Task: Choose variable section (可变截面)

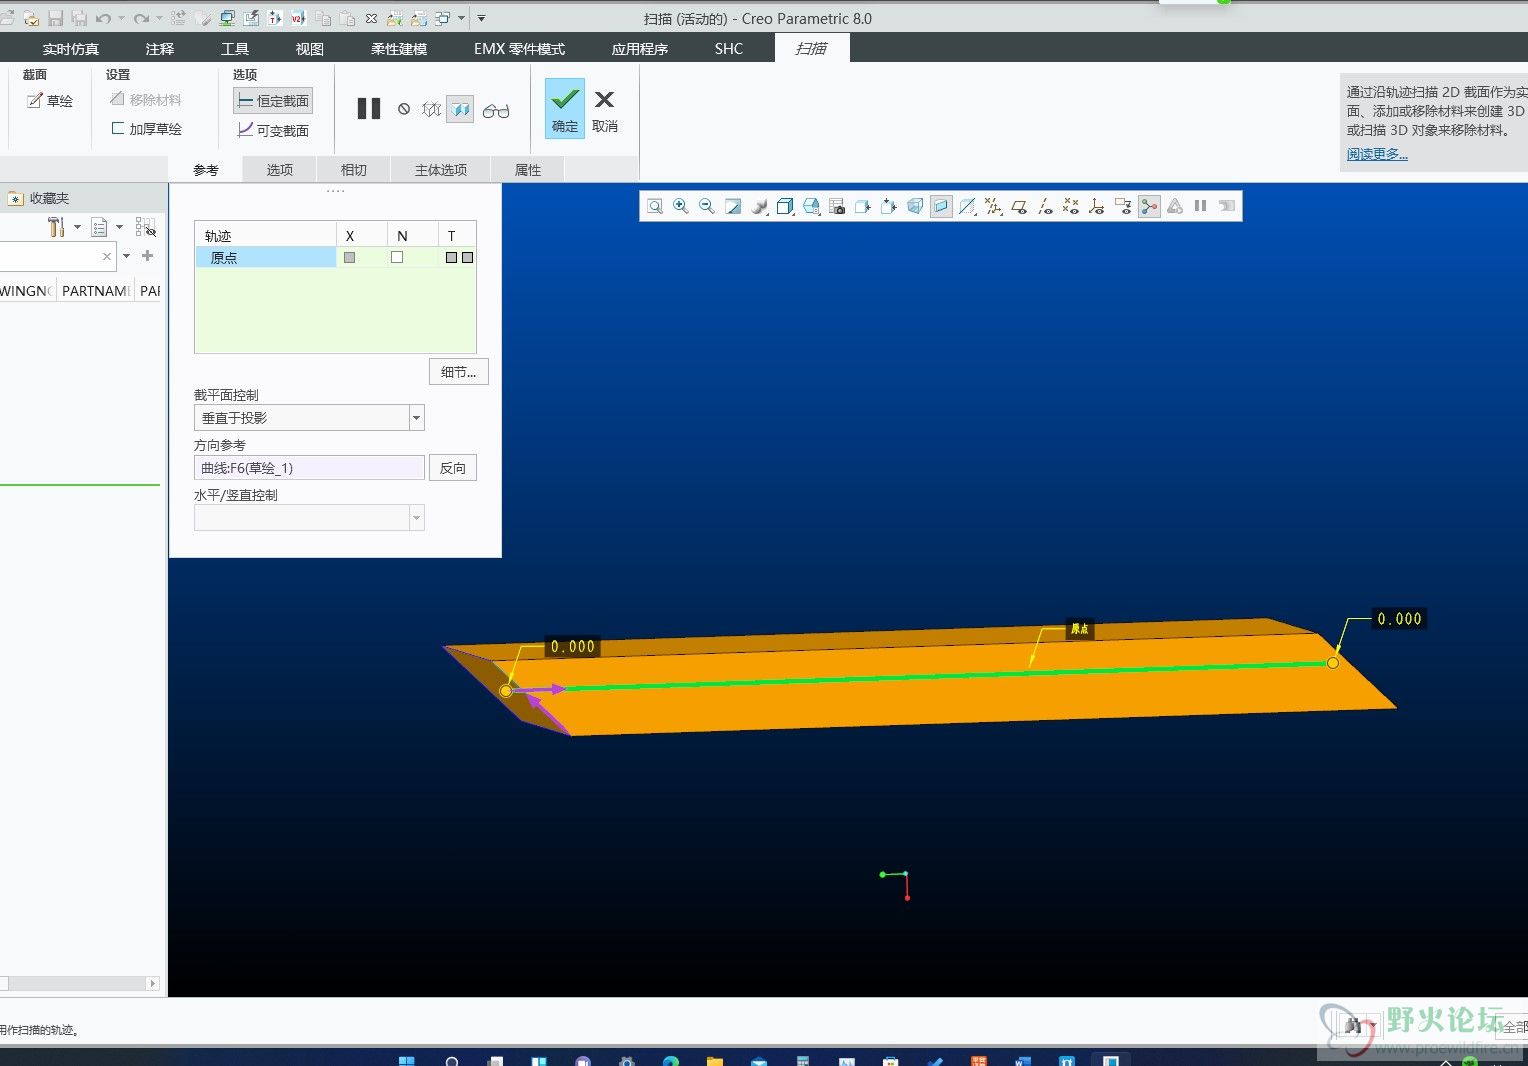Action: (273, 130)
